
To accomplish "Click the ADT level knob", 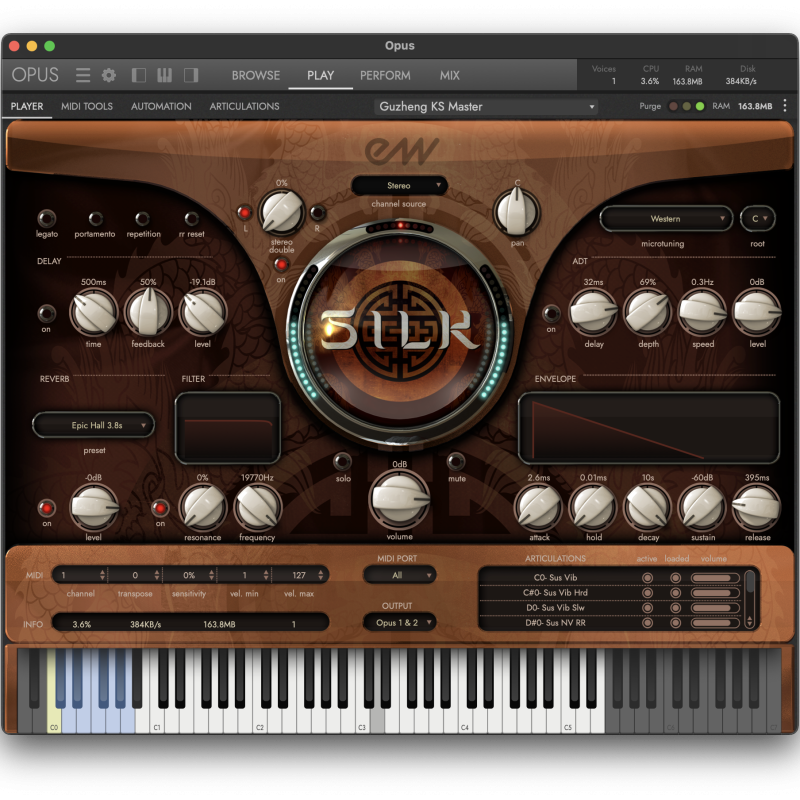I will pos(757,313).
